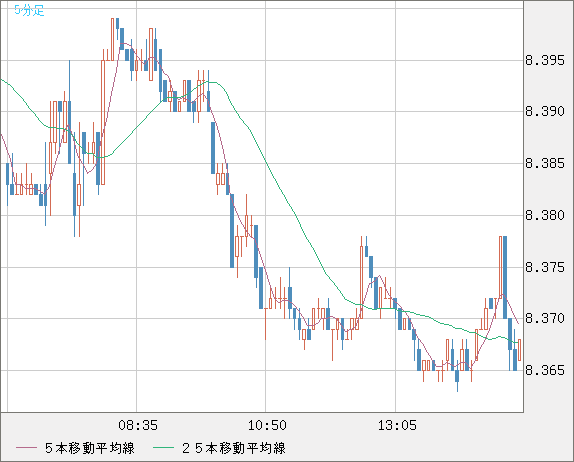Viewport: 574px width, 462px height.
Task: Click the 8.385 price axis label
Action: (545, 163)
